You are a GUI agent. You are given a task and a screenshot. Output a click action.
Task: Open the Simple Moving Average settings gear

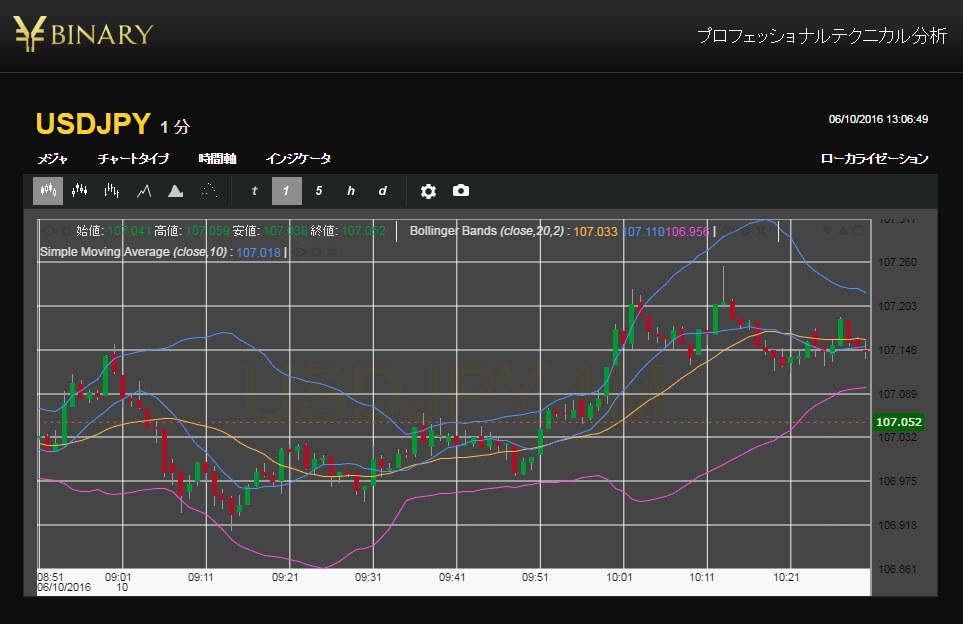tap(317, 252)
